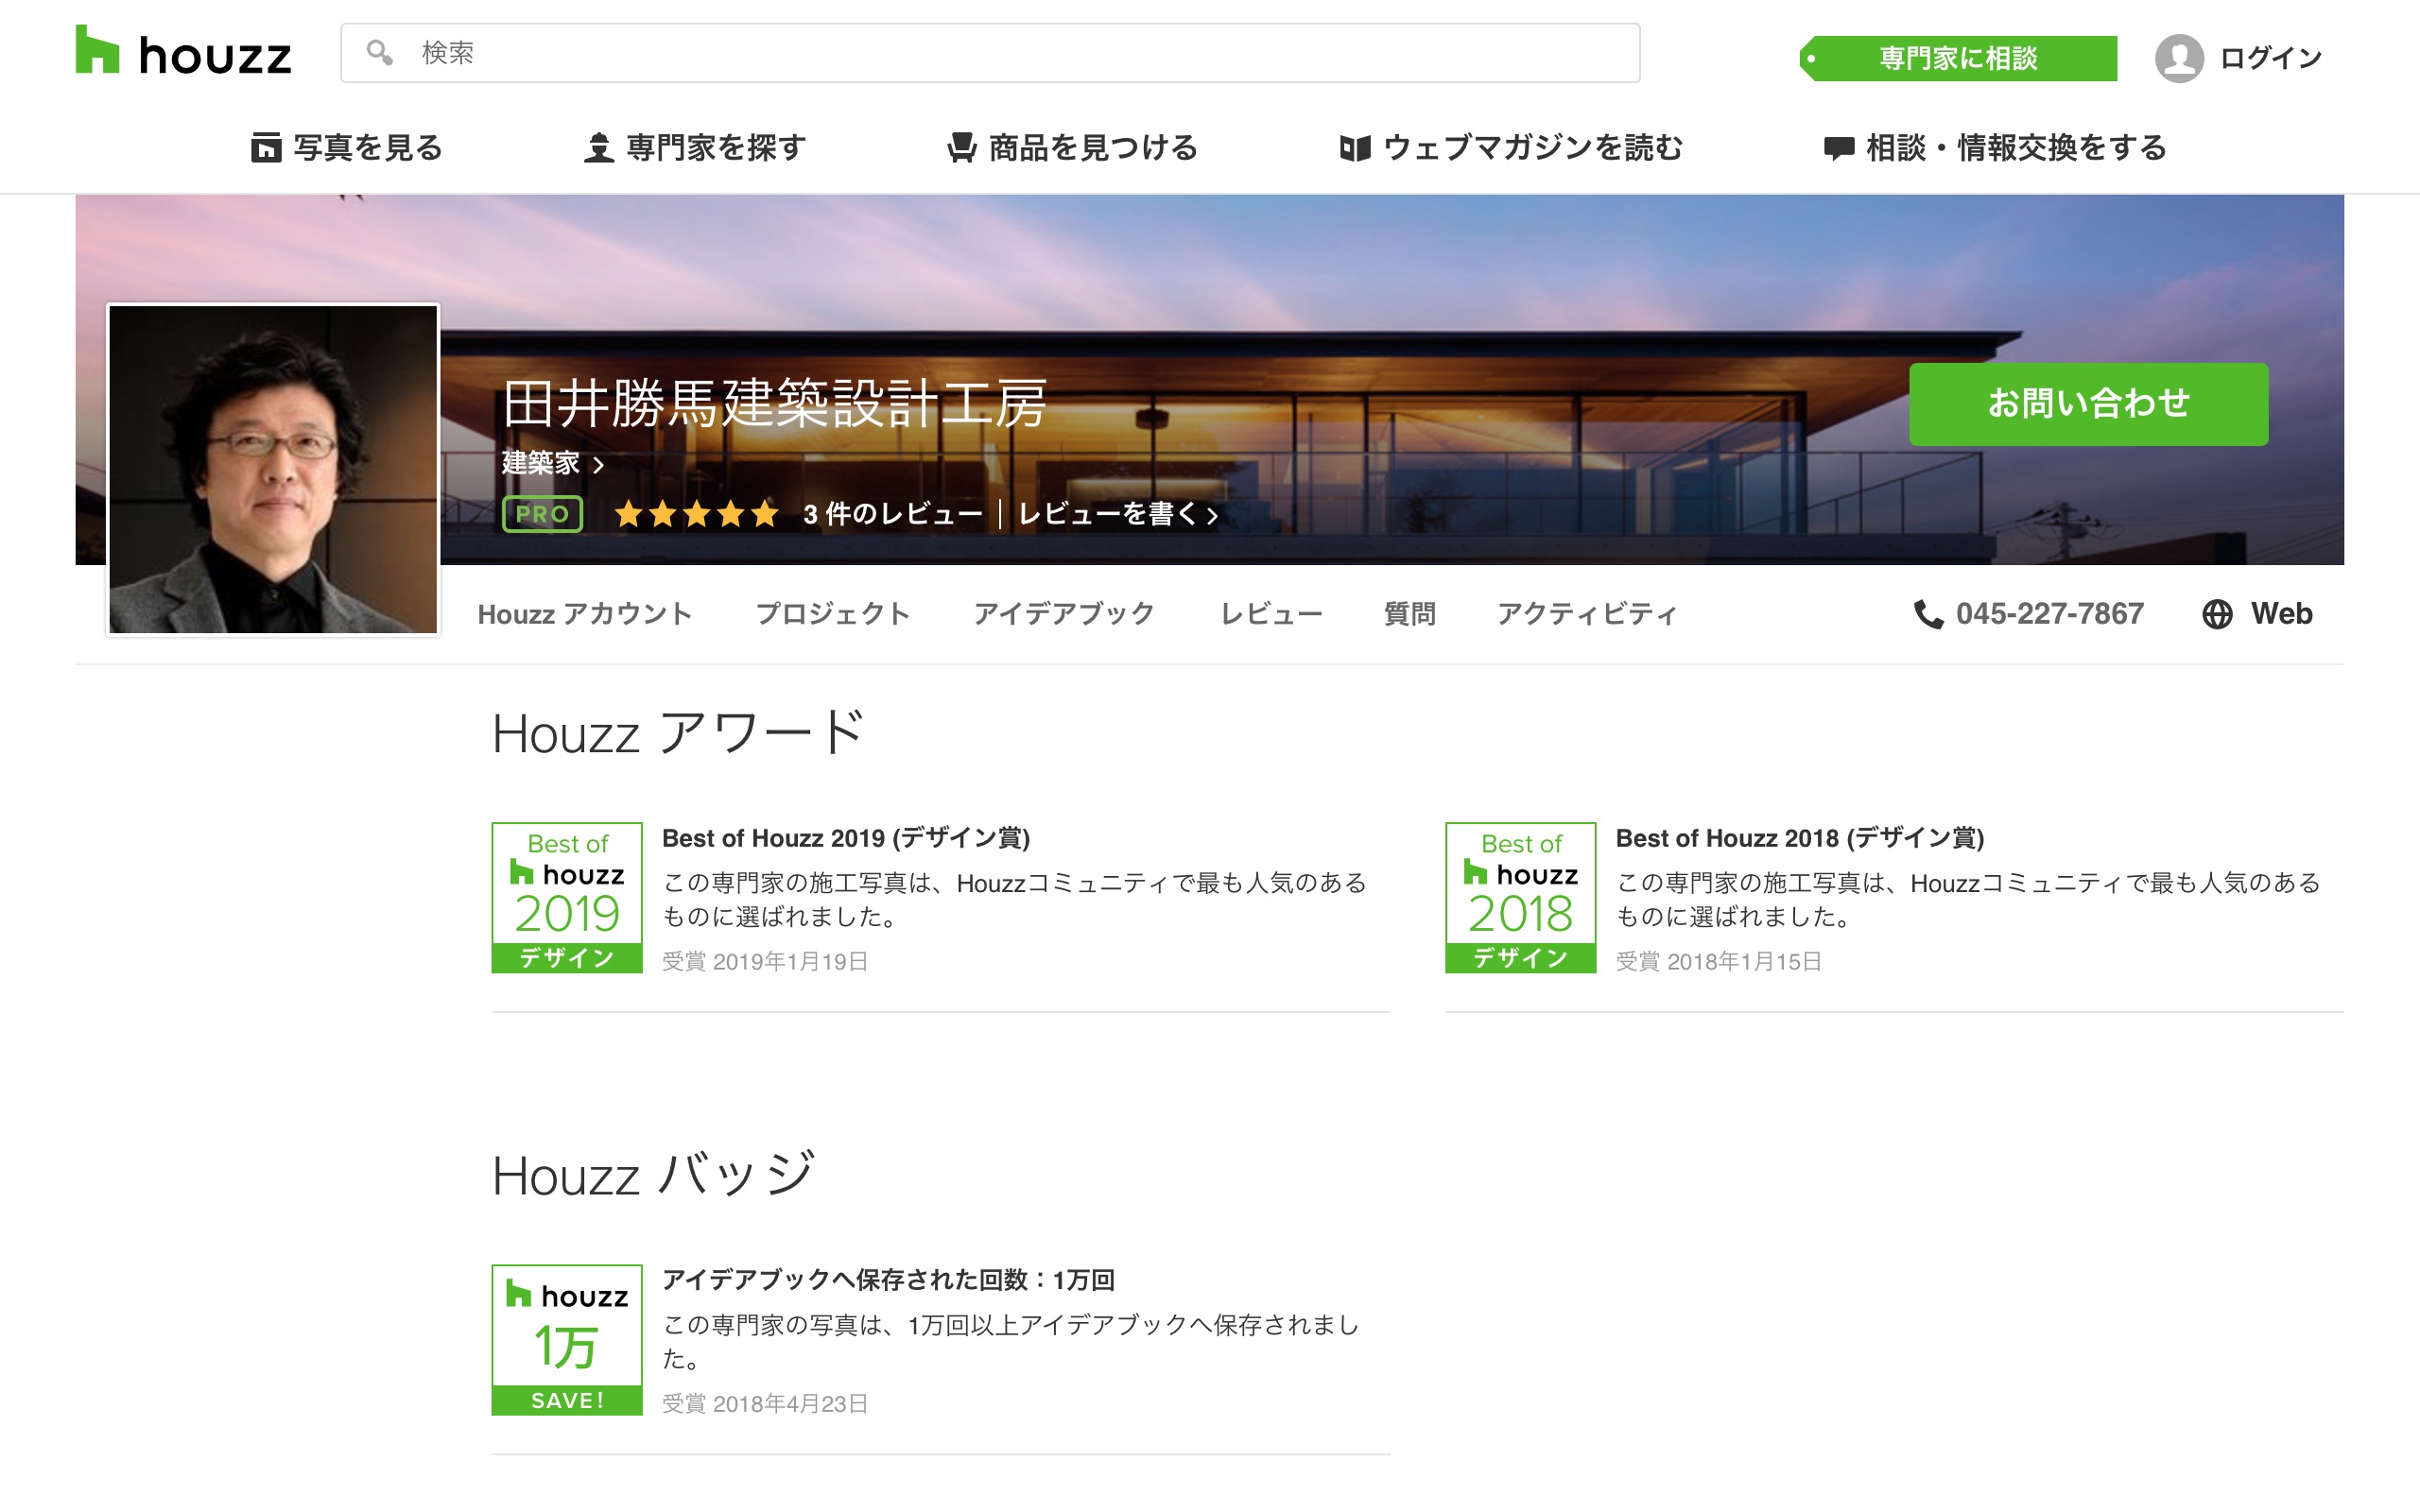The width and height of the screenshot is (2420, 1512).
Task: Click the Best of Houzz 2018 badge
Action: (1521, 897)
